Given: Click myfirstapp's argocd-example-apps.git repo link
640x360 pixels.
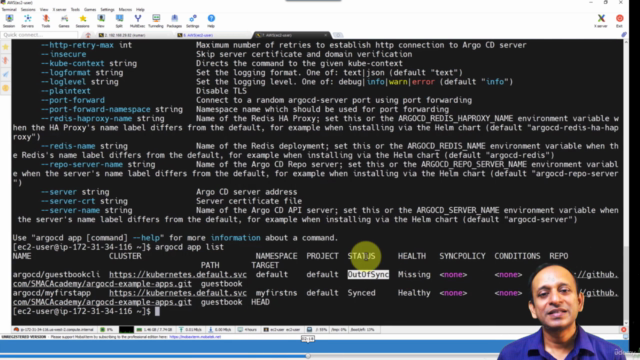Looking at the screenshot, I should click(x=102, y=302).
